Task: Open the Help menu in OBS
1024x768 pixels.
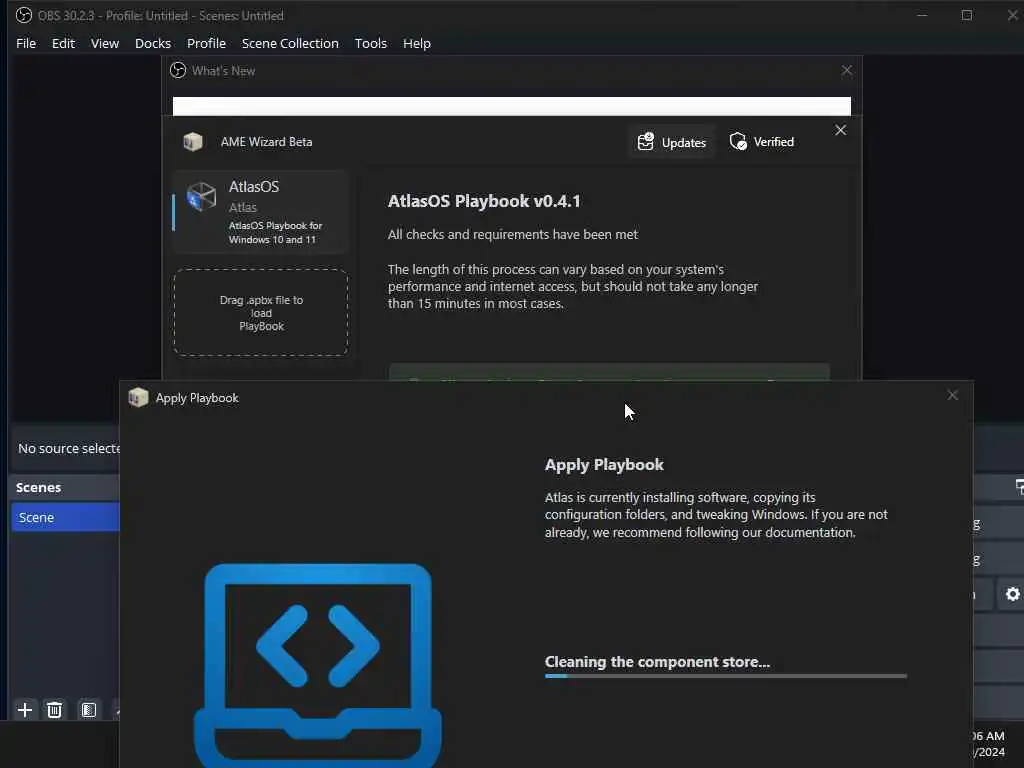Action: pyautogui.click(x=417, y=43)
